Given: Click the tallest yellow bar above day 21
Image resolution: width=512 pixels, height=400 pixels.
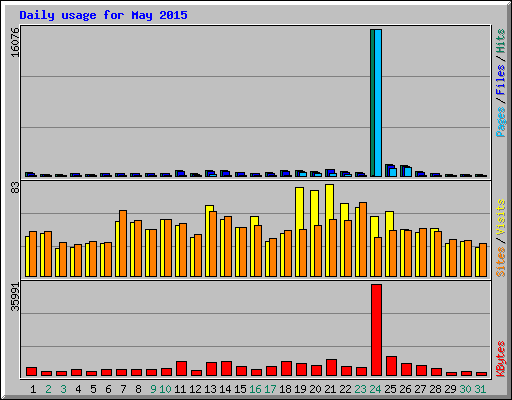Looking at the screenshot, I should (329, 202).
